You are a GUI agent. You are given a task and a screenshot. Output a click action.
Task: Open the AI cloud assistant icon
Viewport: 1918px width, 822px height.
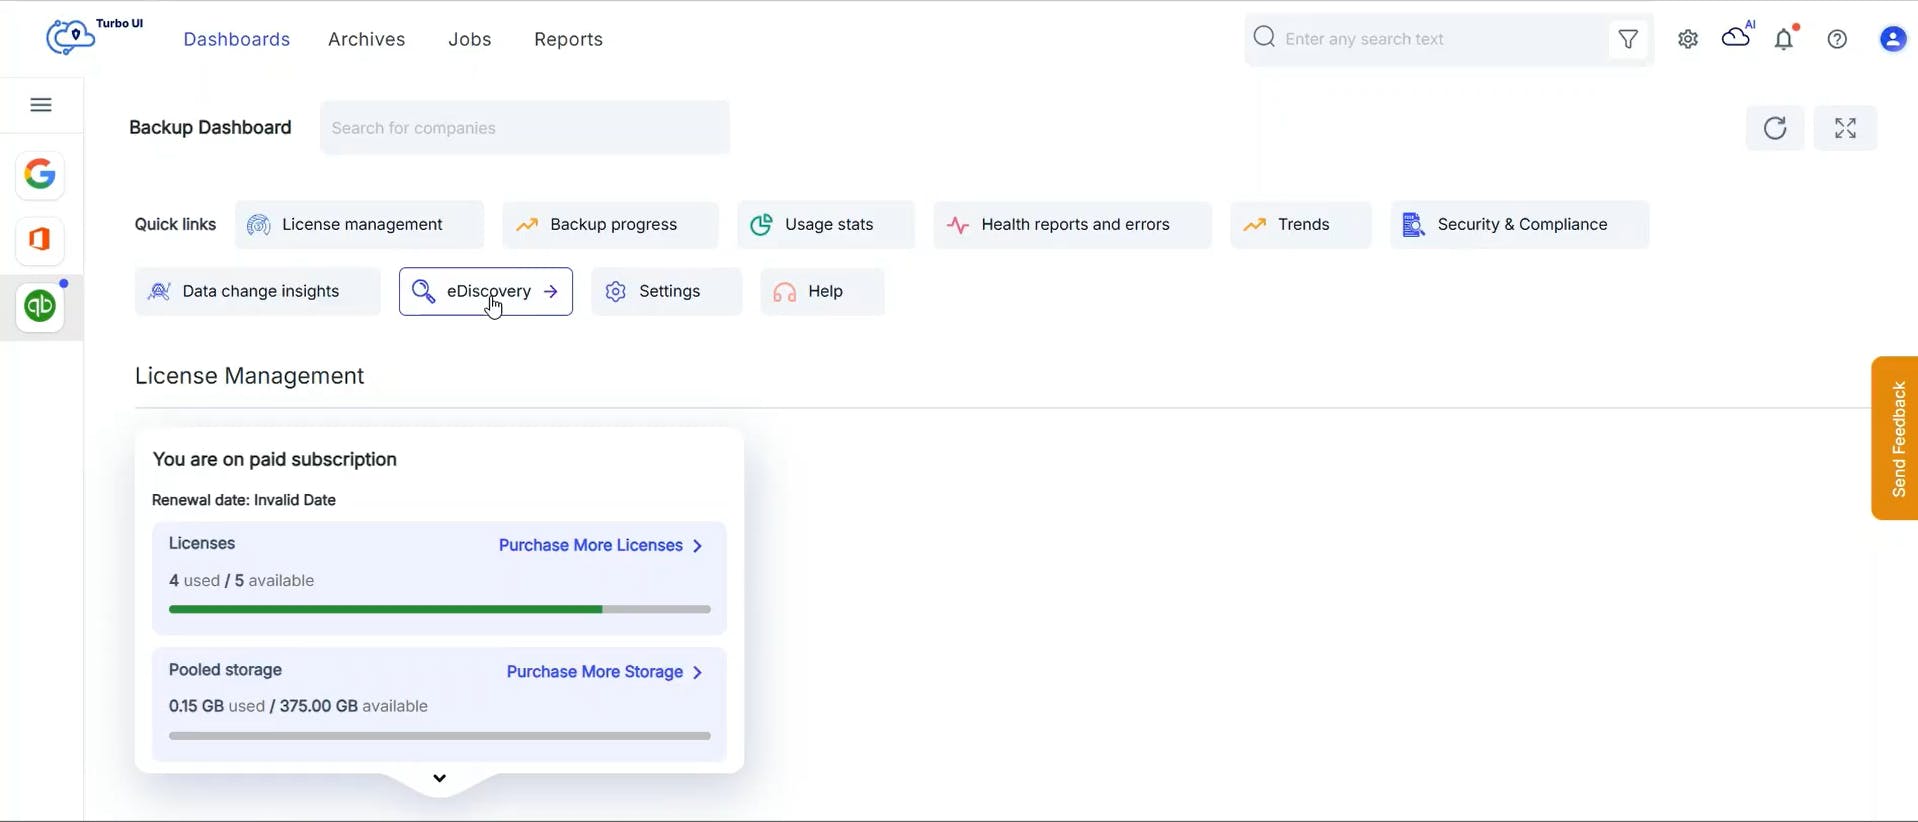pos(1737,37)
